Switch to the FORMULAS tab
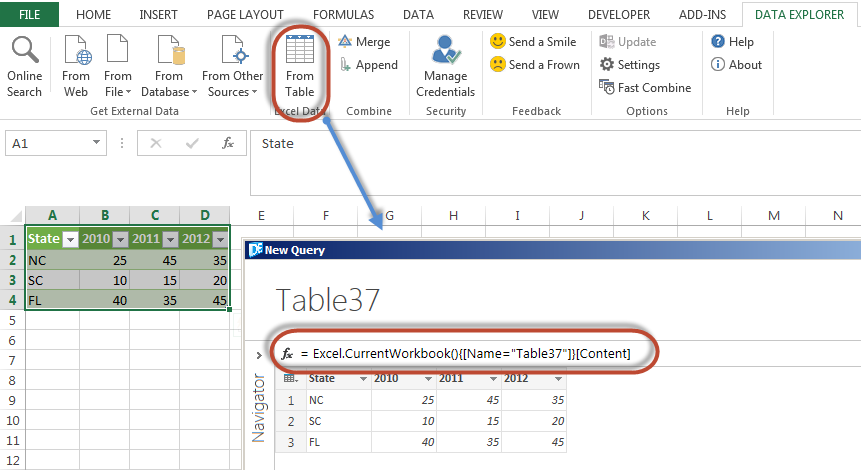This screenshot has width=861, height=470. click(x=343, y=15)
